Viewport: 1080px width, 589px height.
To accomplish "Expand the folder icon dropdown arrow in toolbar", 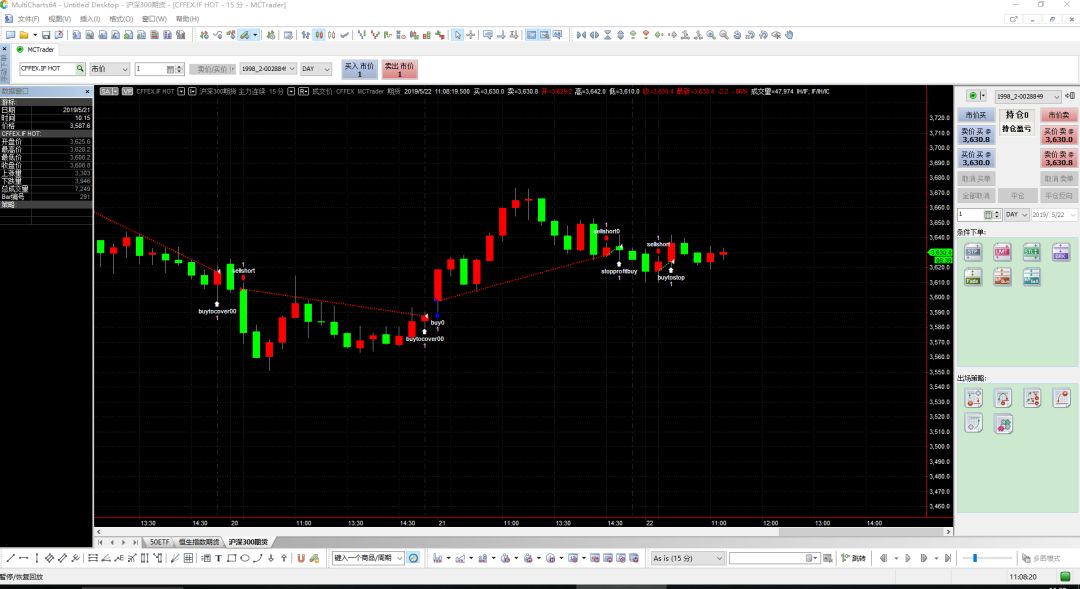I will (x=34, y=34).
